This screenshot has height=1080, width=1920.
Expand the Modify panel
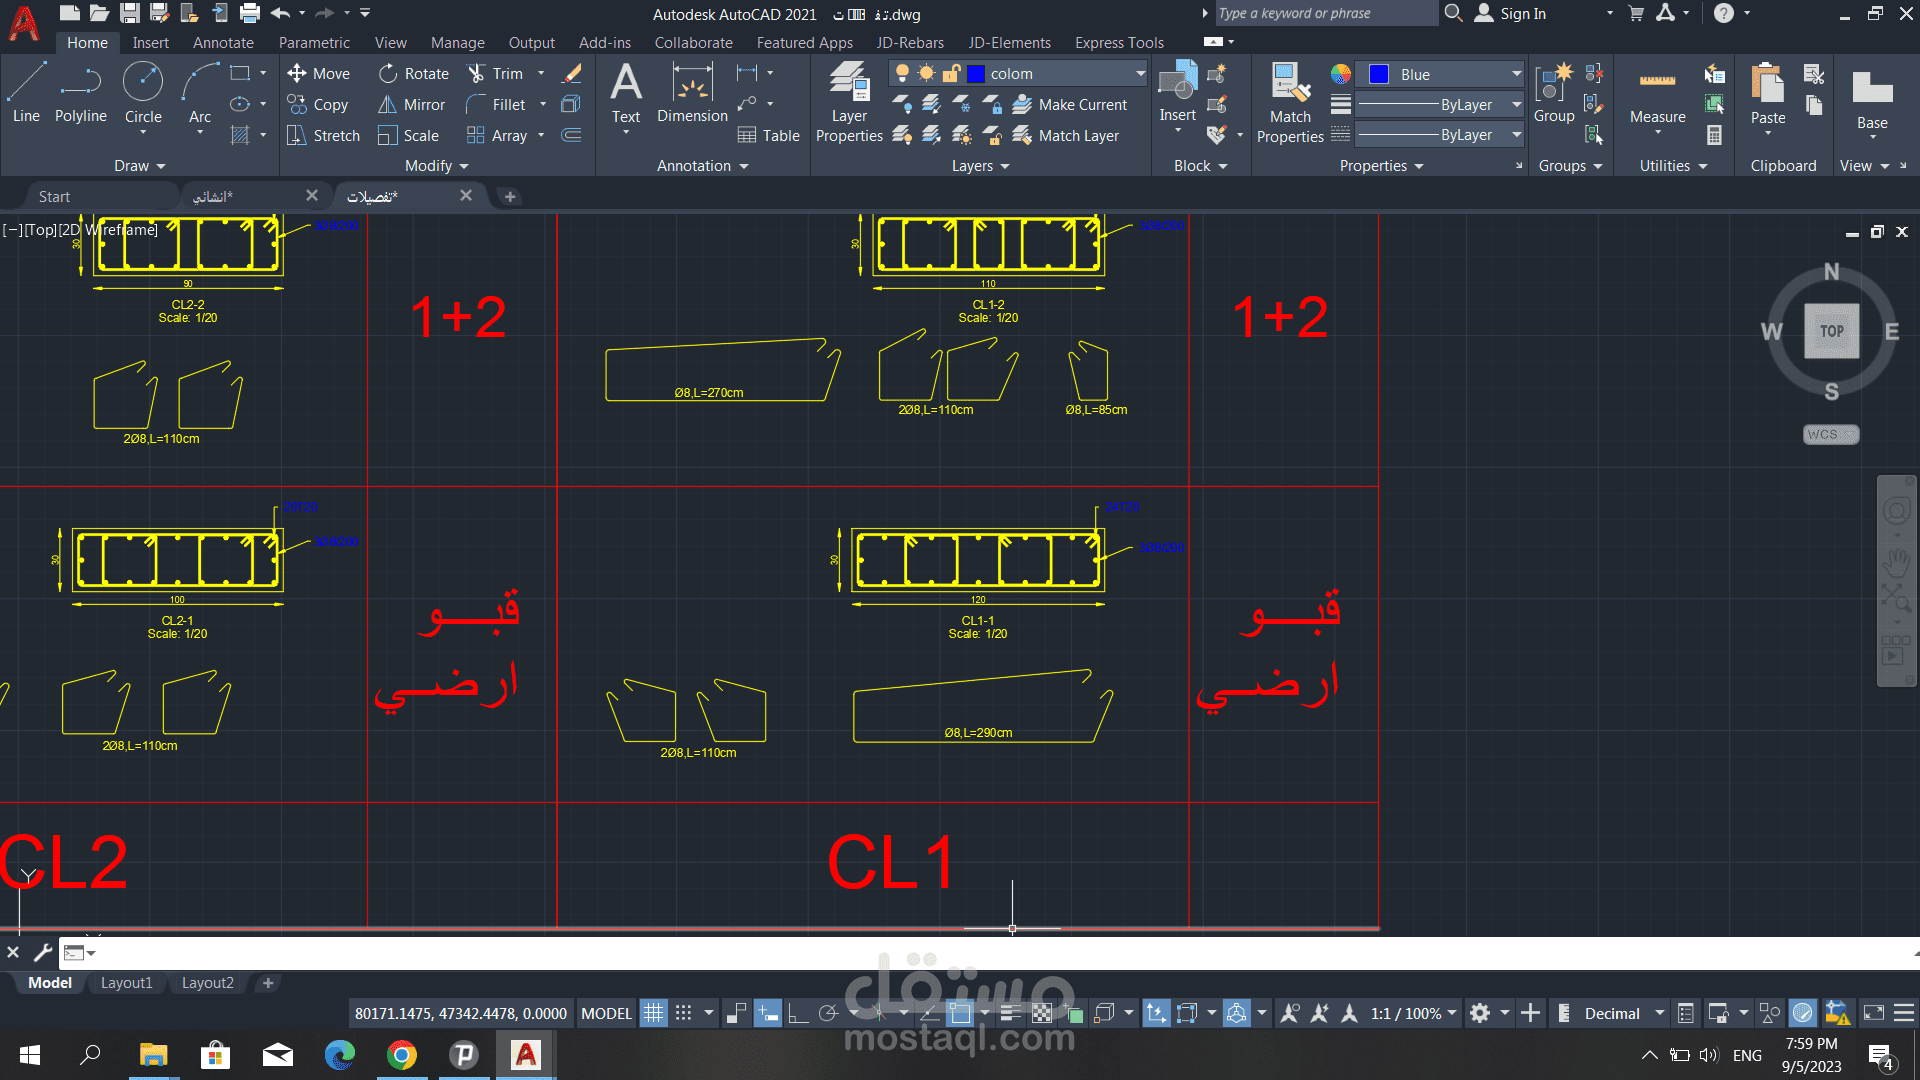[x=436, y=165]
